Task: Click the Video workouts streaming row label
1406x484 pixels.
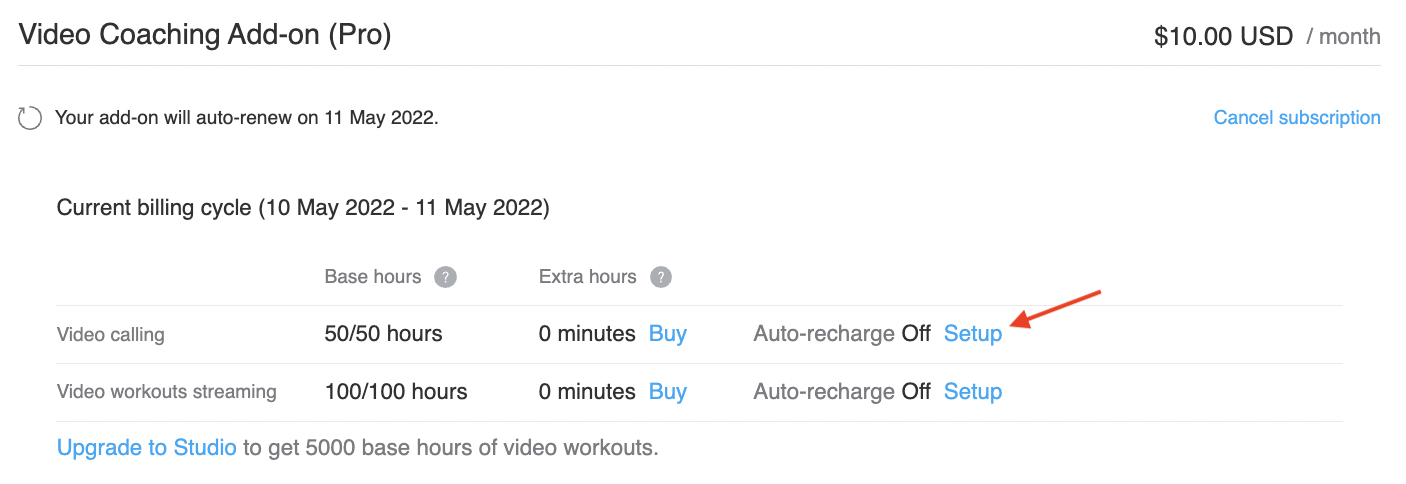Action: coord(167,391)
